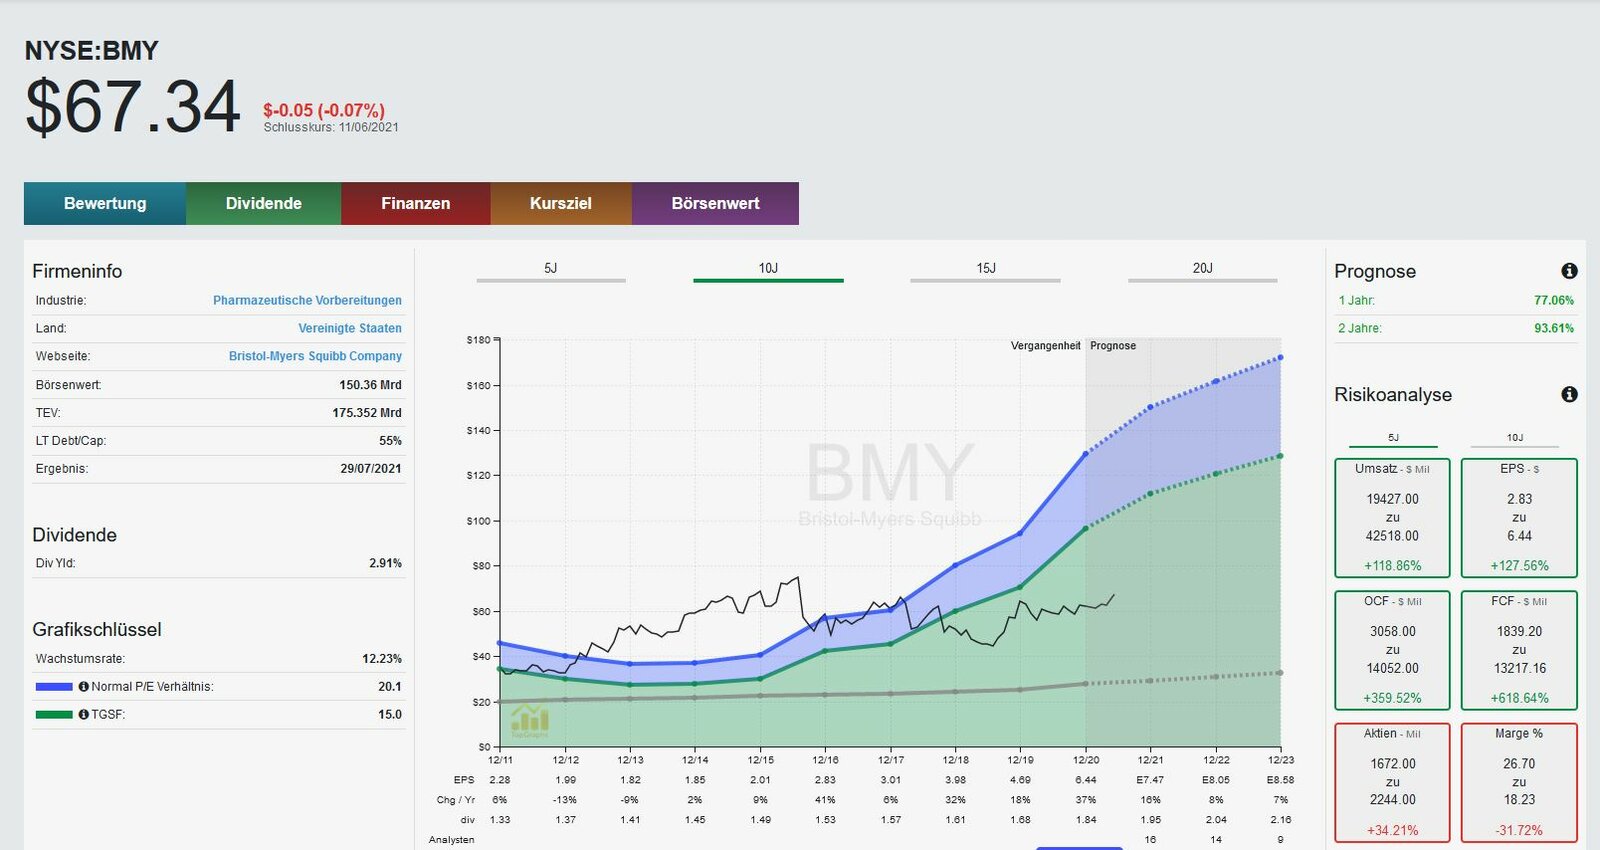Click the Vergangenheit label in the chart
This screenshot has width=1600, height=850.
click(x=1045, y=346)
